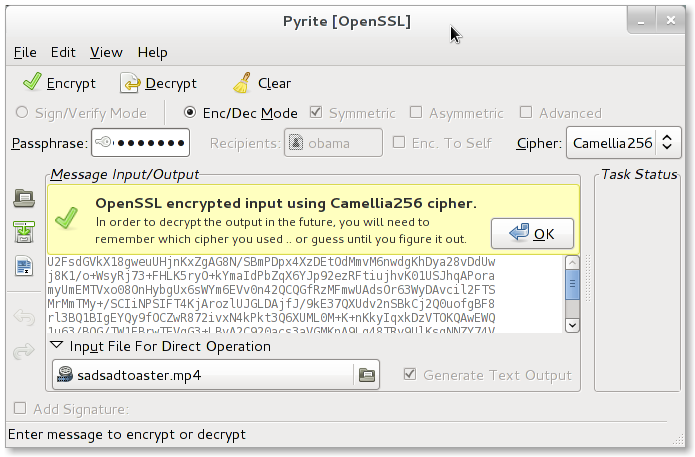Click the save output icon in left sidebar
The width and height of the screenshot is (695, 457).
point(24,232)
